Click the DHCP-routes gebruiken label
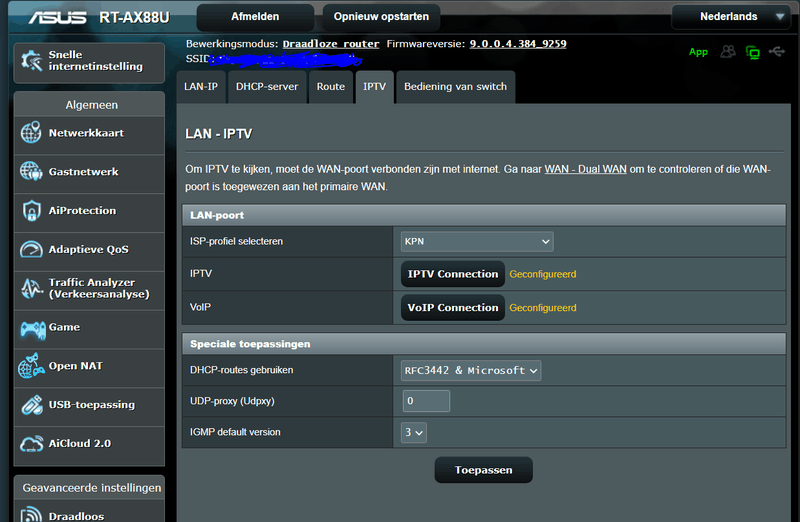 tap(241, 370)
